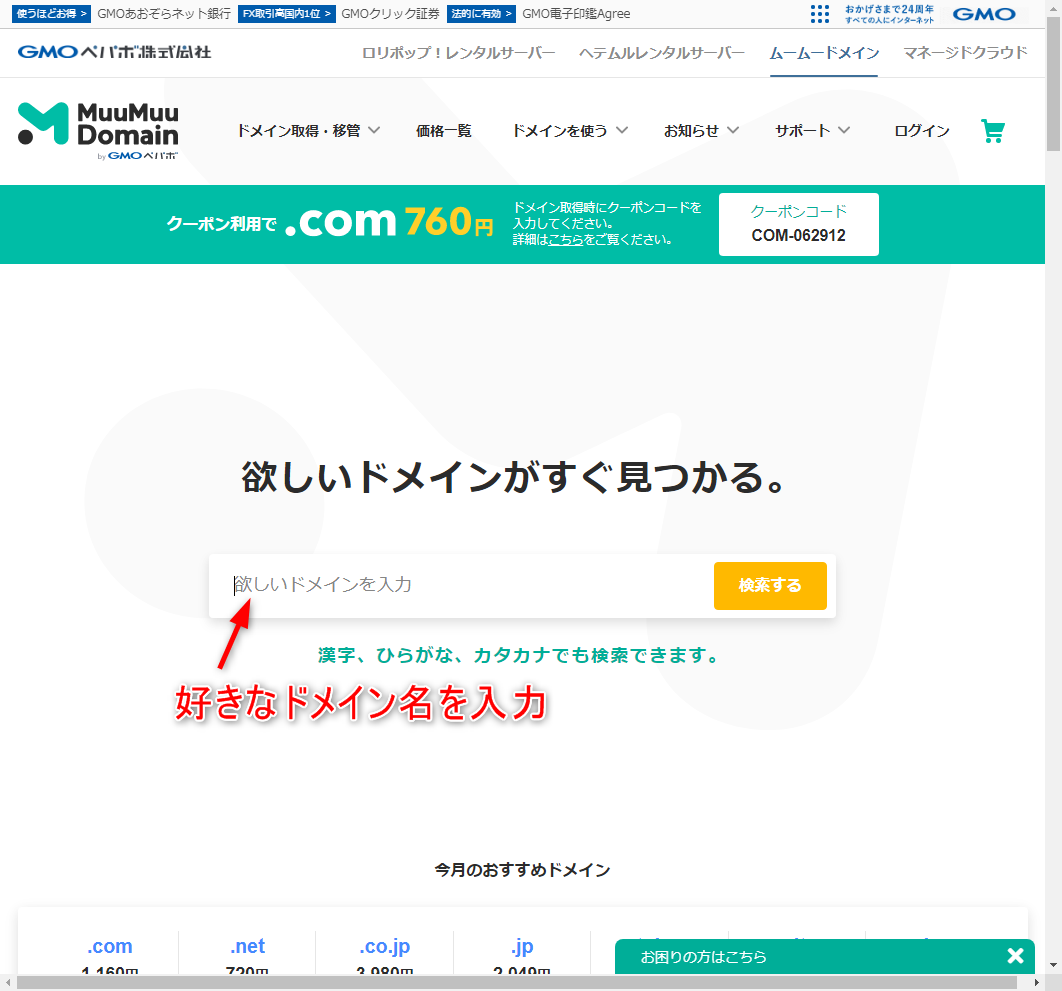Click the GMO Pepabo company logo
The width and height of the screenshot is (1062, 991).
[x=114, y=52]
